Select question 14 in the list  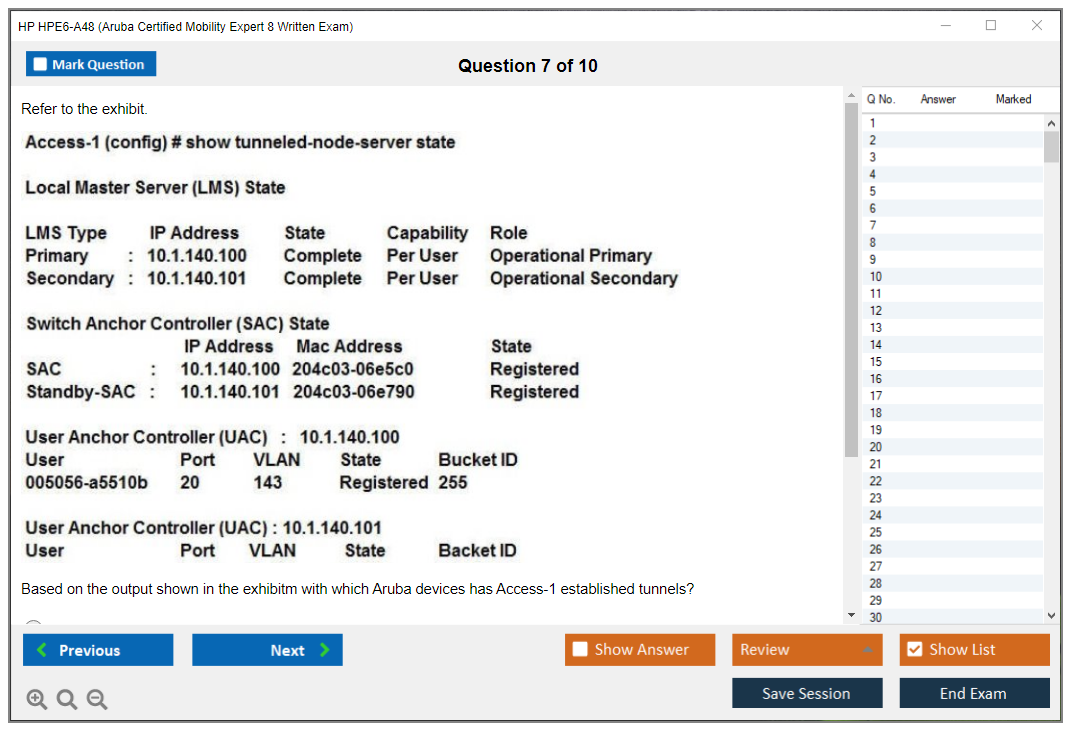(x=876, y=345)
